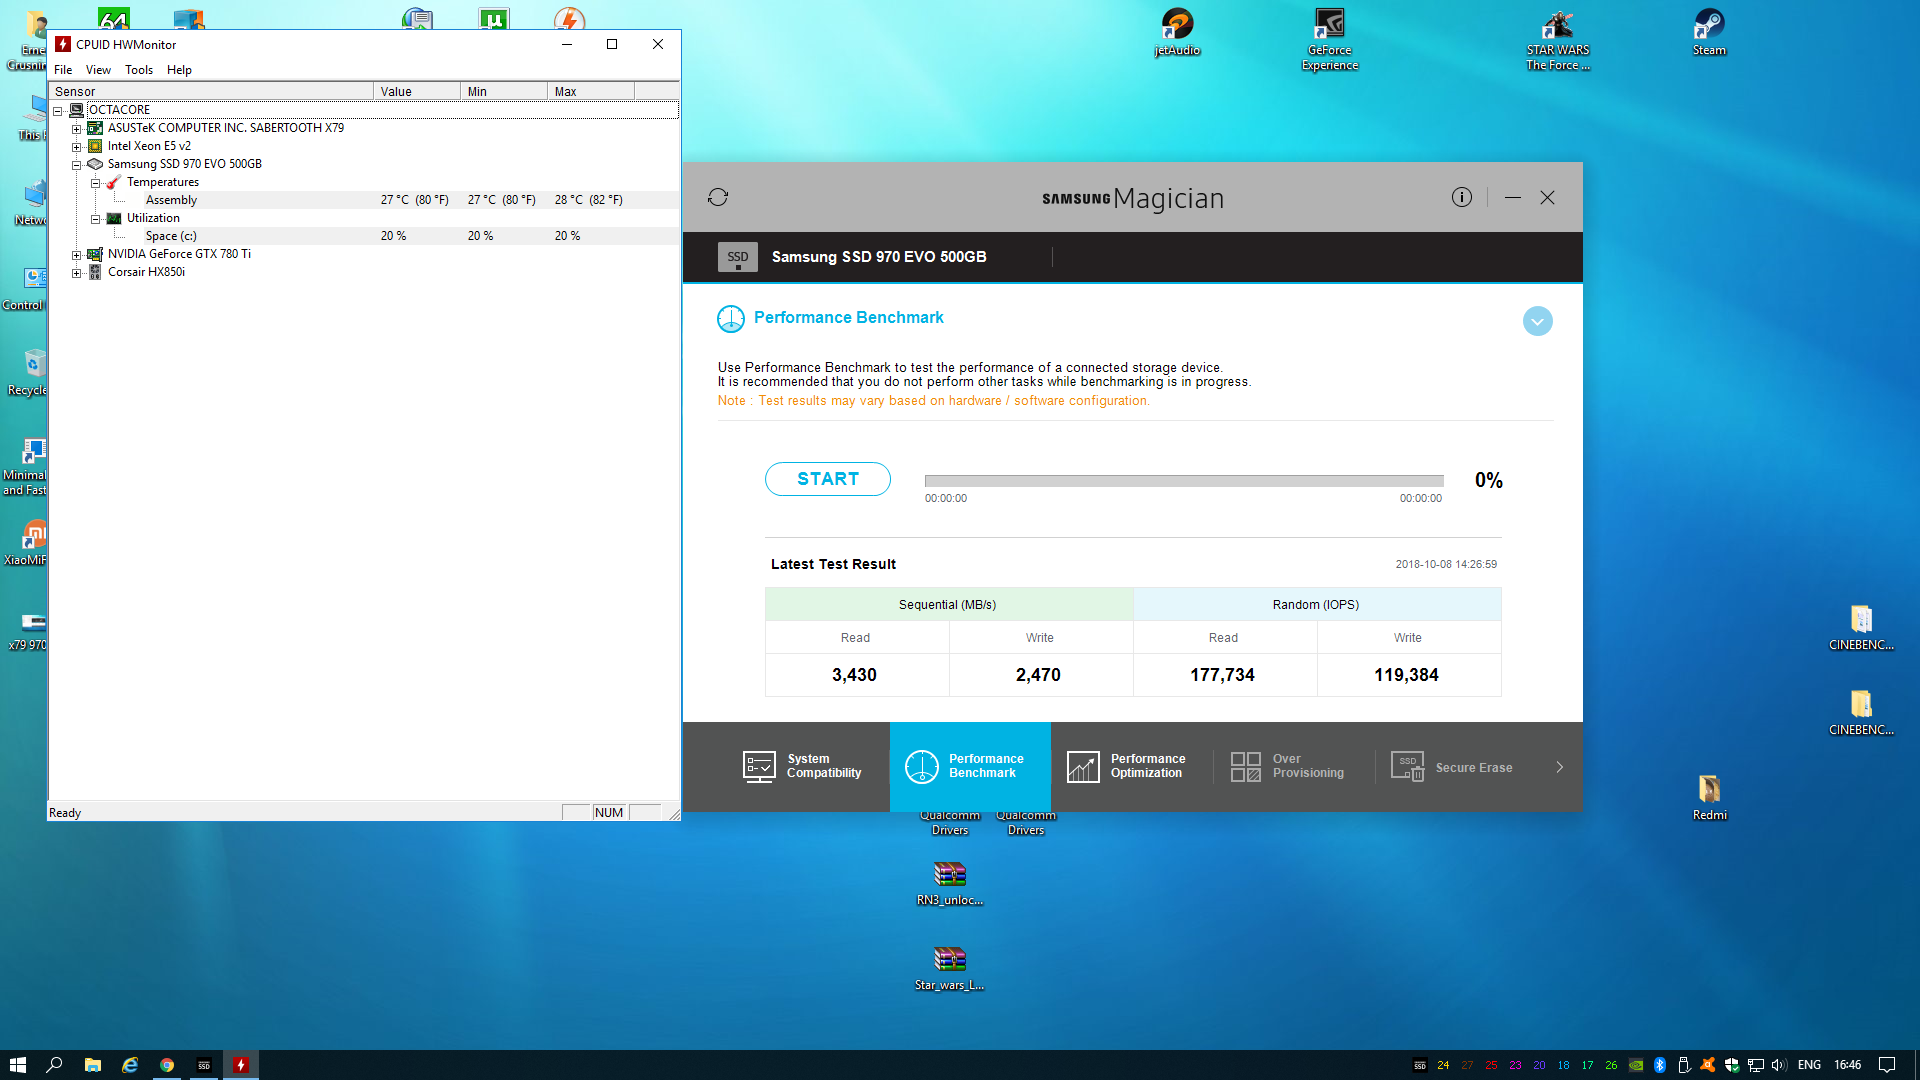
Task: Select the RN3_unloc... archive icon
Action: (x=949, y=883)
